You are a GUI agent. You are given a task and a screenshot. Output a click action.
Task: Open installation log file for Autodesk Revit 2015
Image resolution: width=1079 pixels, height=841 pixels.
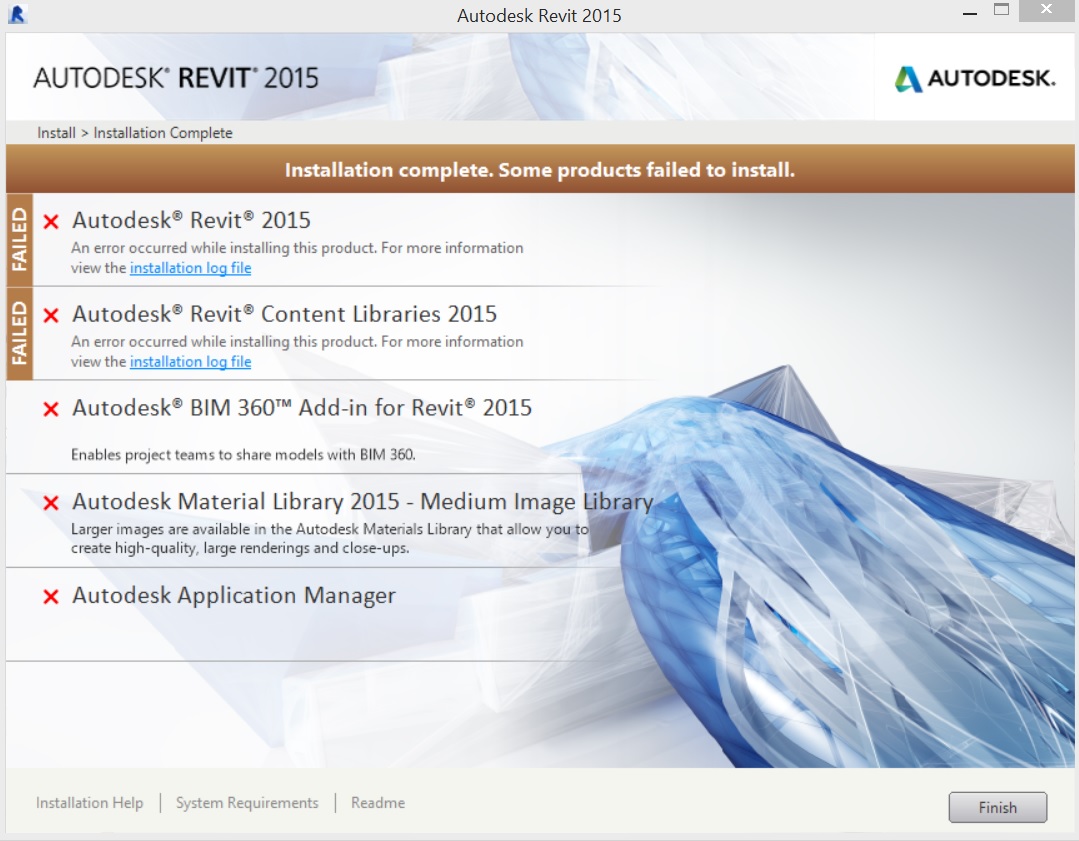point(191,268)
